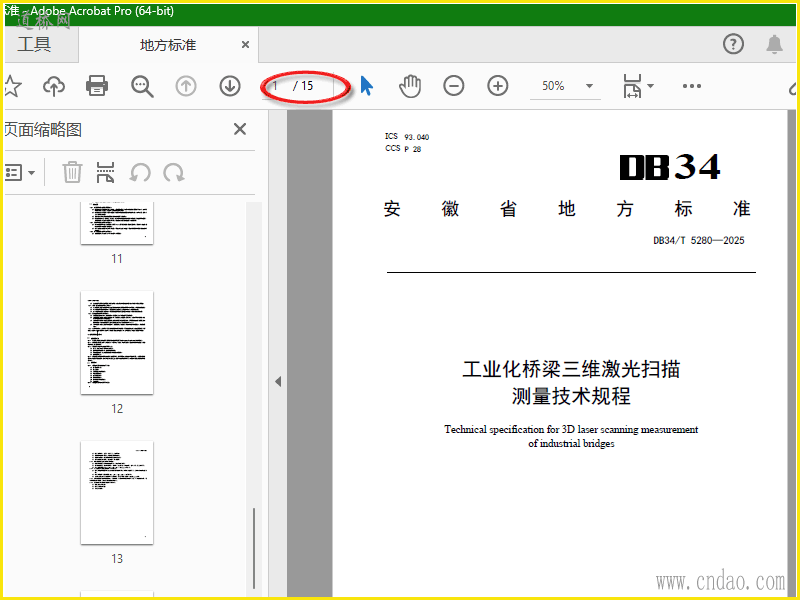Click the page 13 number label
This screenshot has width=800, height=600.
coord(117,559)
